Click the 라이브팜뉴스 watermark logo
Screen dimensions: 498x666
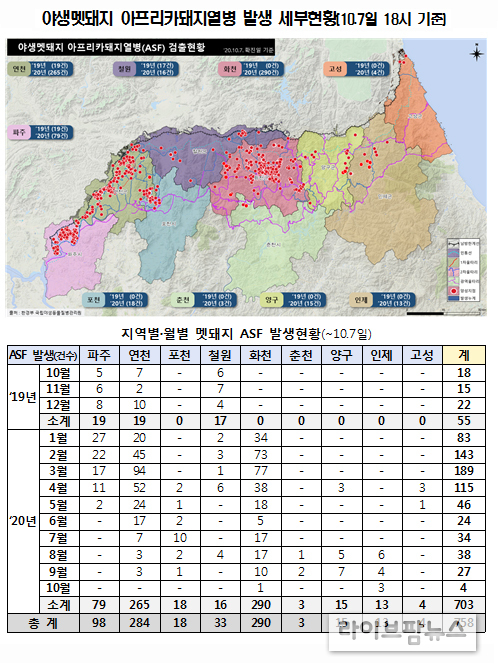402,632
